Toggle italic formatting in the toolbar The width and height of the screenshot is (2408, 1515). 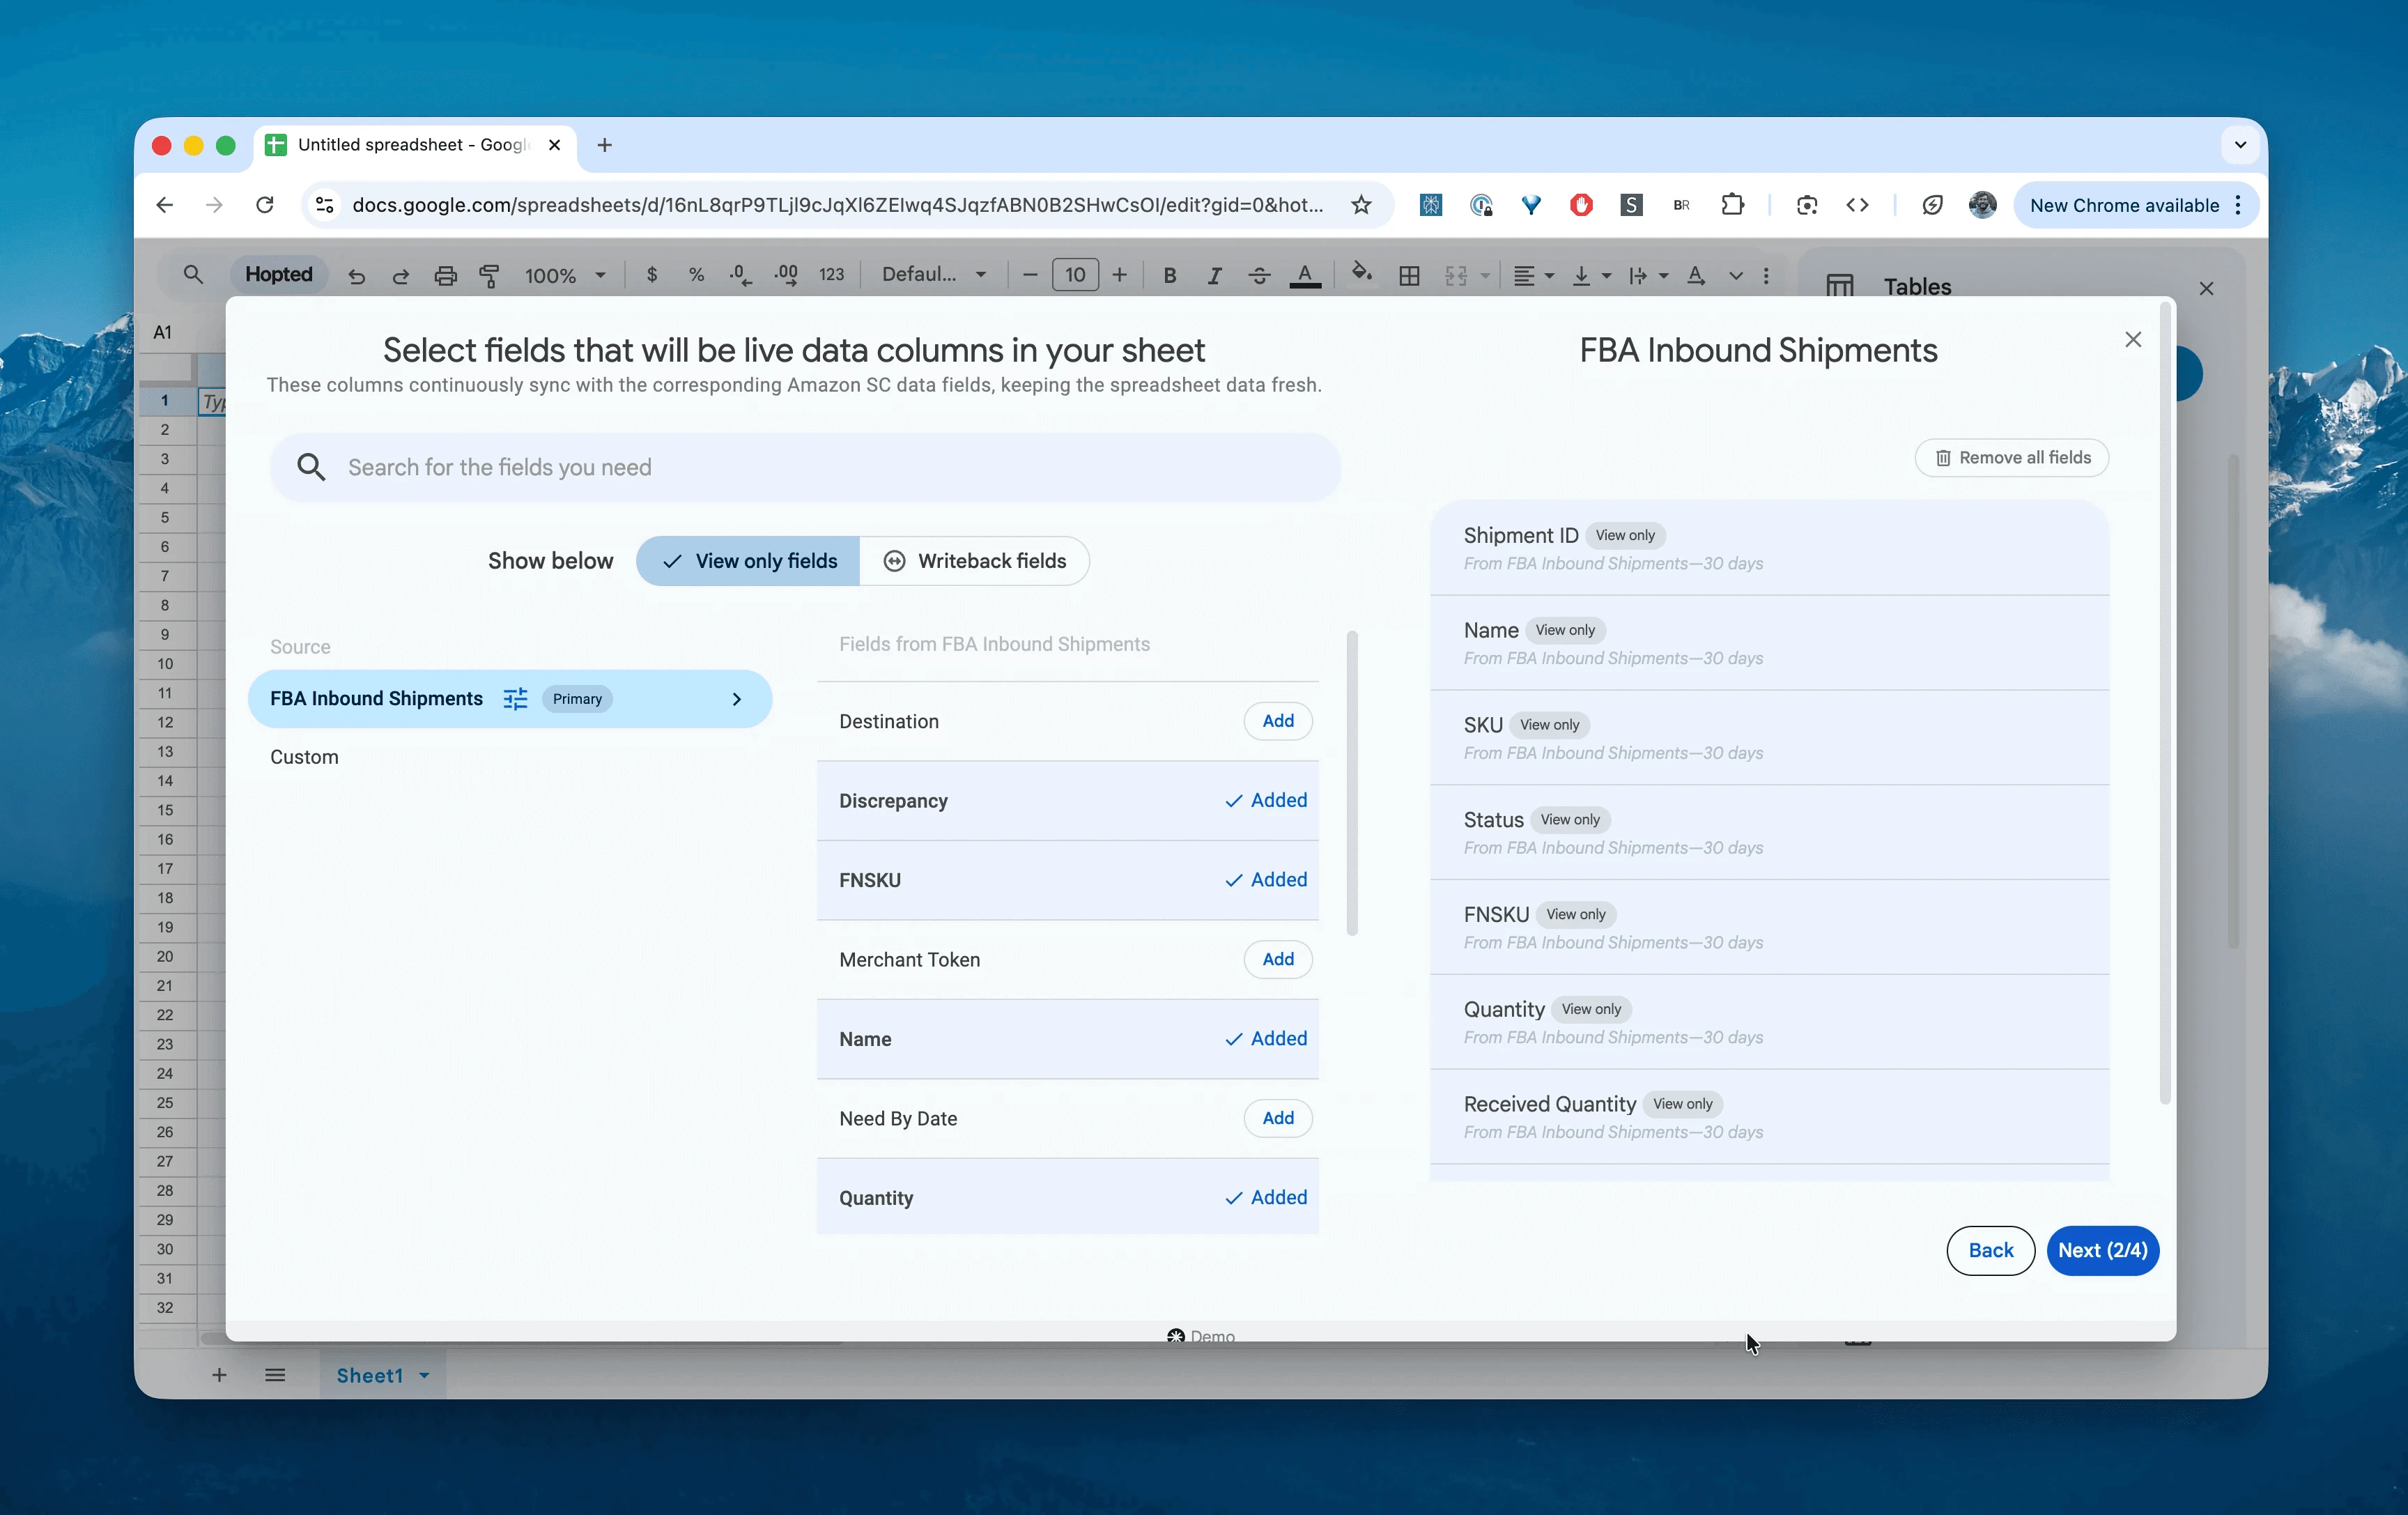click(1214, 276)
